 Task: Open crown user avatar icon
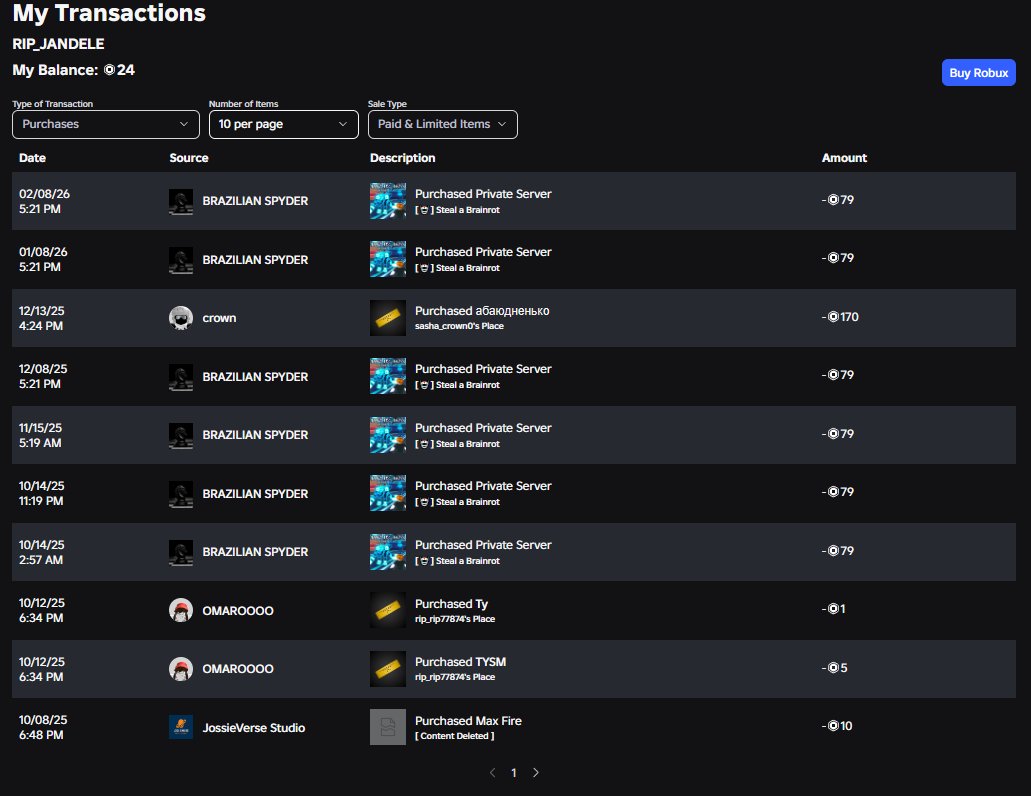point(181,318)
